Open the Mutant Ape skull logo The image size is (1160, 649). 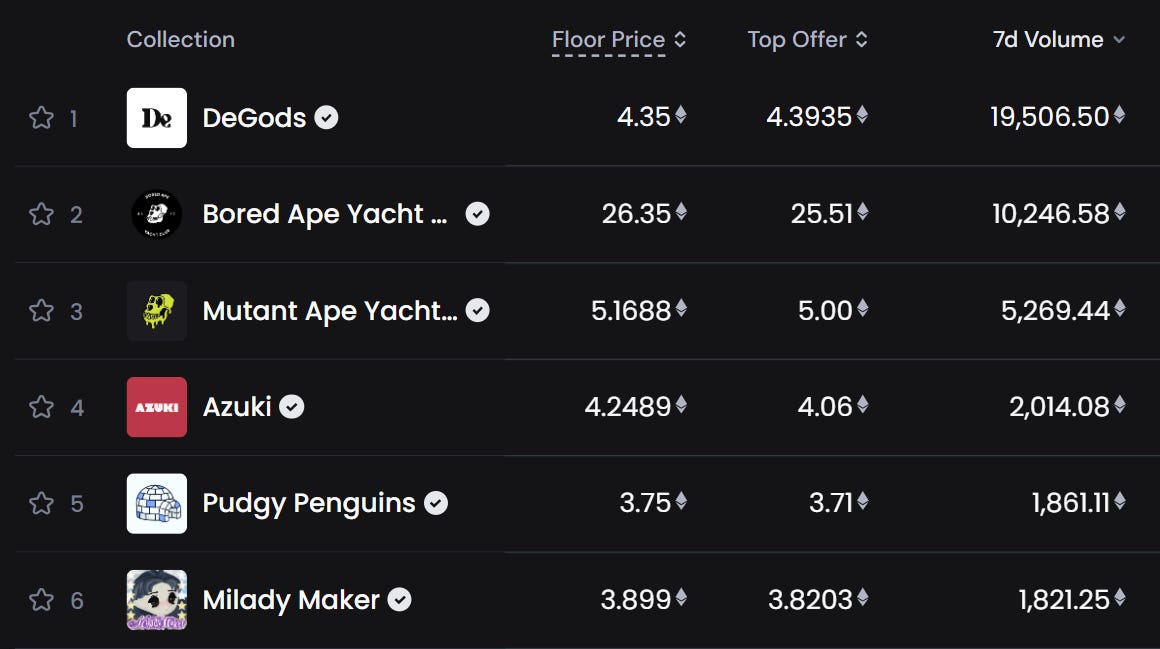(x=156, y=311)
